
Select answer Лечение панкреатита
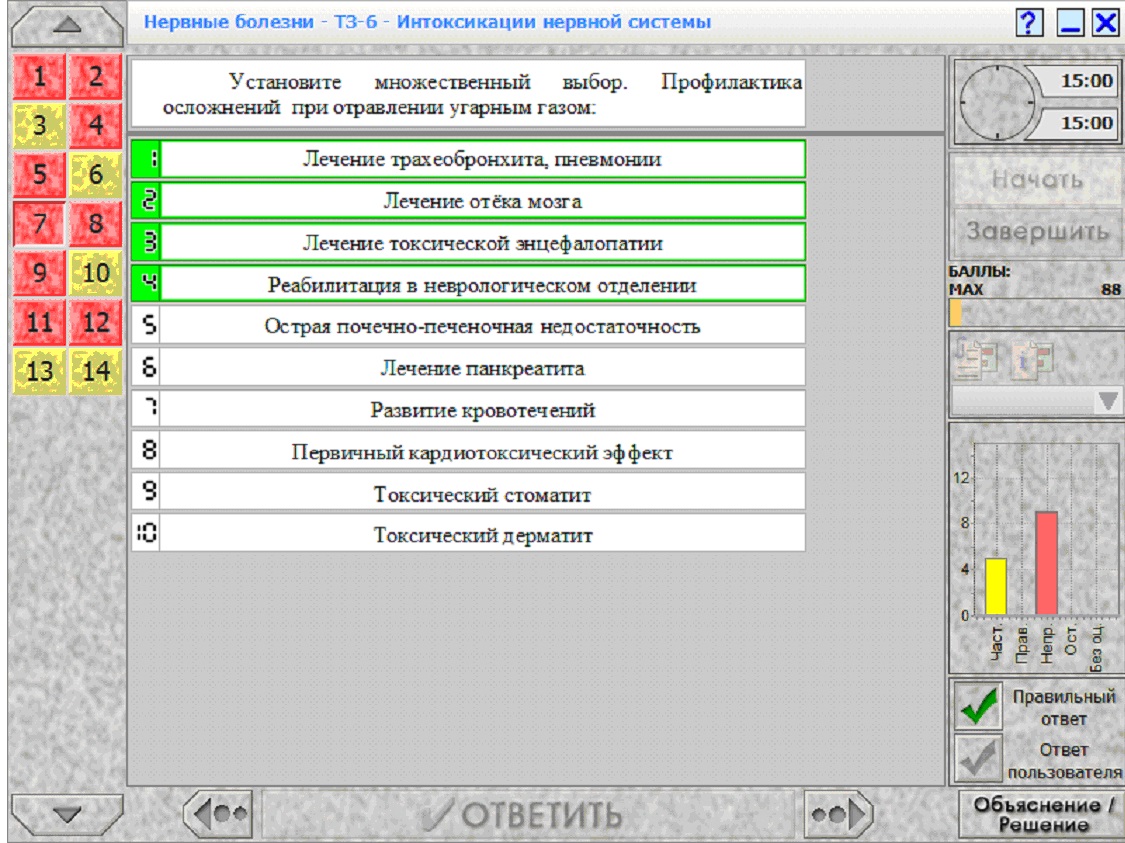(x=469, y=367)
